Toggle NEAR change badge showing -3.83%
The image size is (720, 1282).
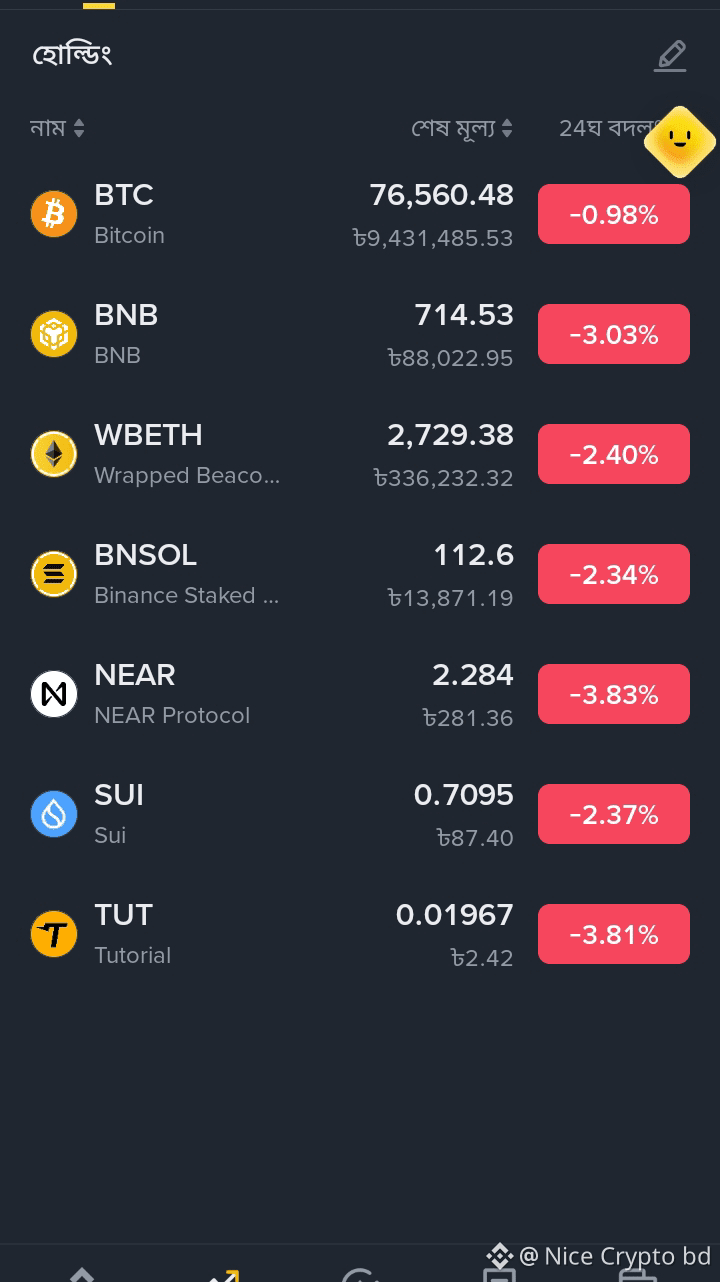[614, 694]
